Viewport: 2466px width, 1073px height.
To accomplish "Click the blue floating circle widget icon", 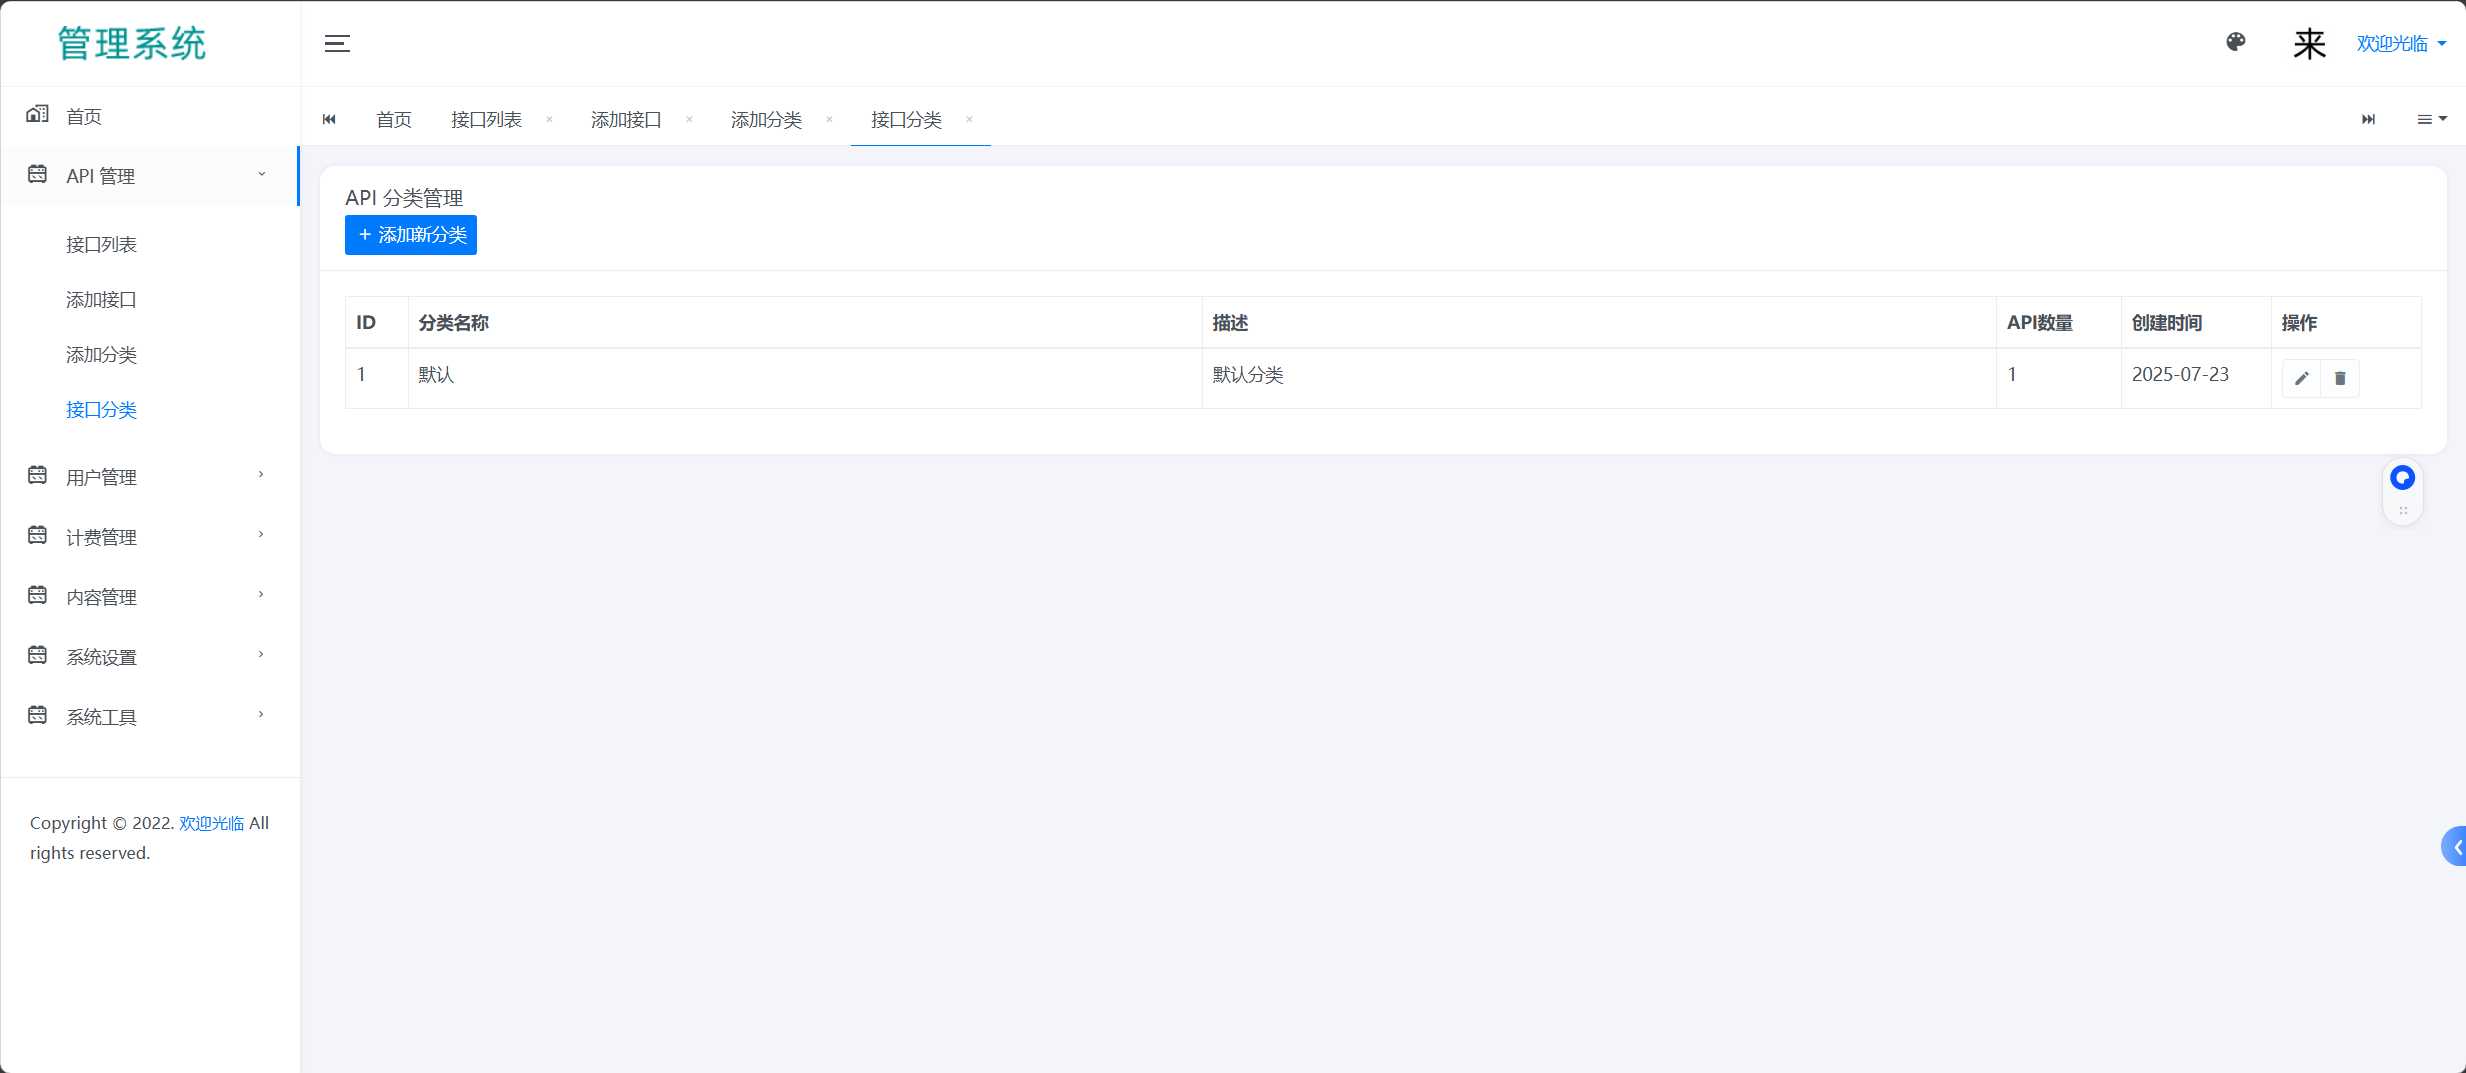I will [x=2402, y=478].
